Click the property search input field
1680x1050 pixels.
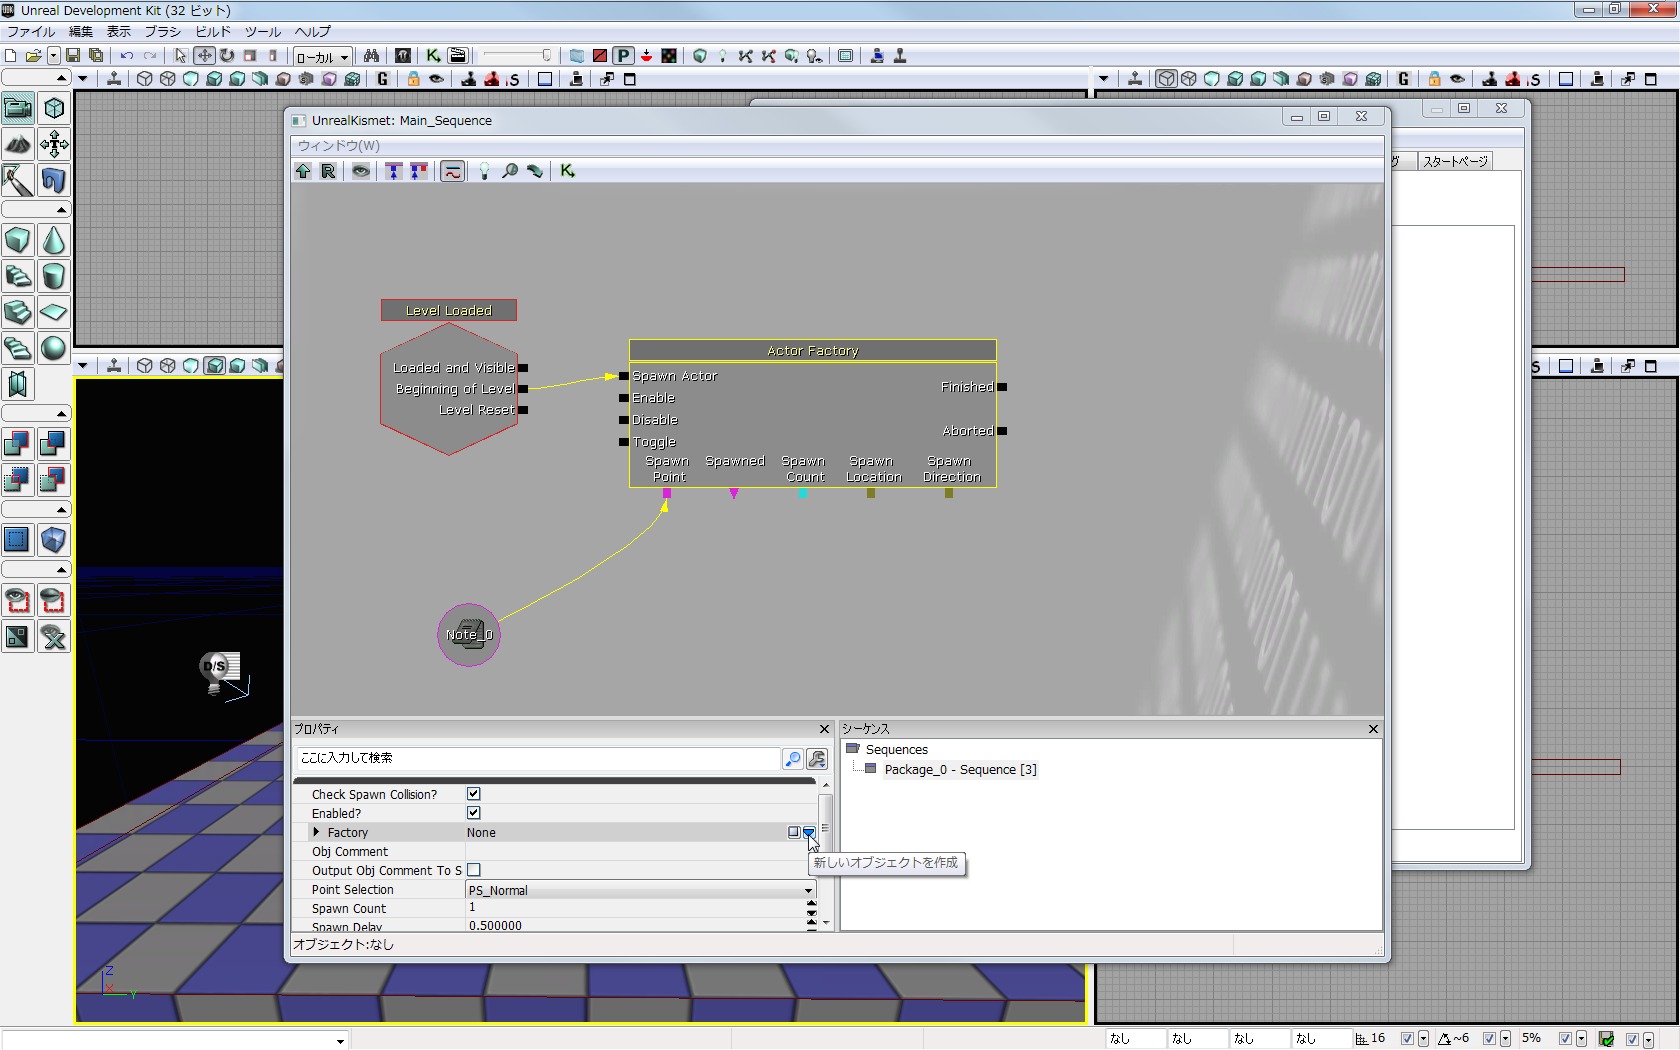pos(537,758)
